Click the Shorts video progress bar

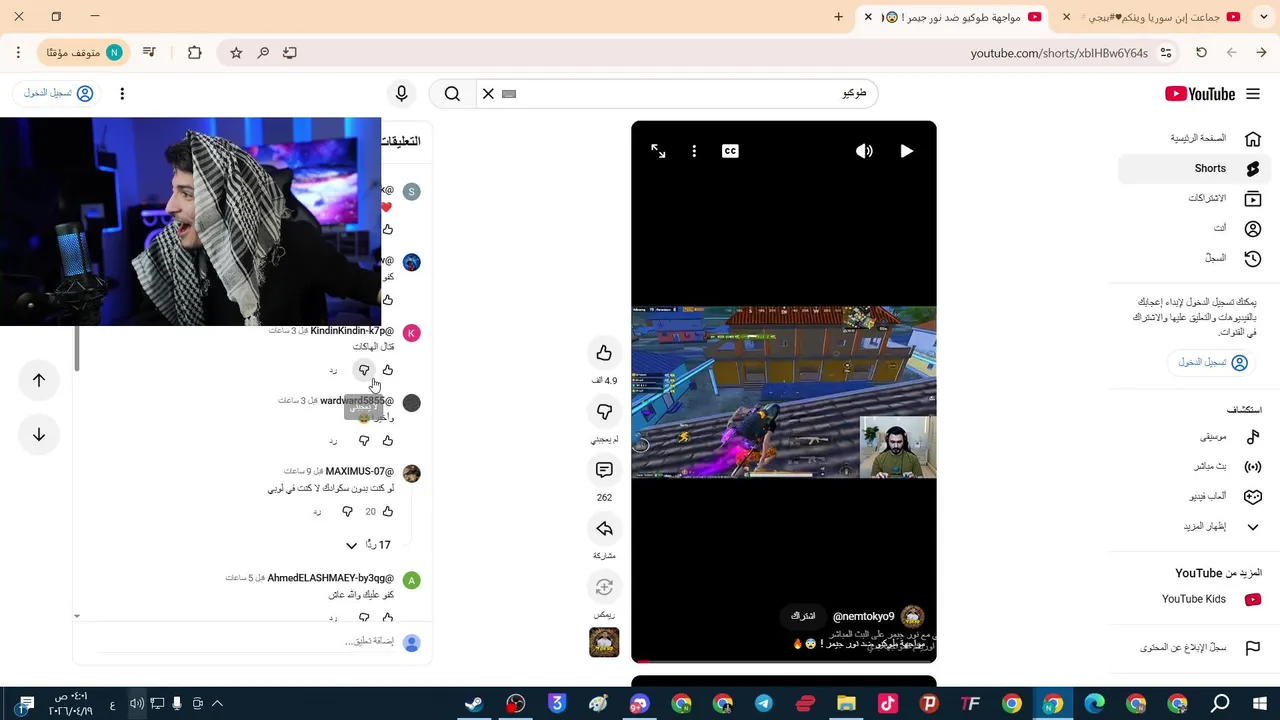(784, 660)
